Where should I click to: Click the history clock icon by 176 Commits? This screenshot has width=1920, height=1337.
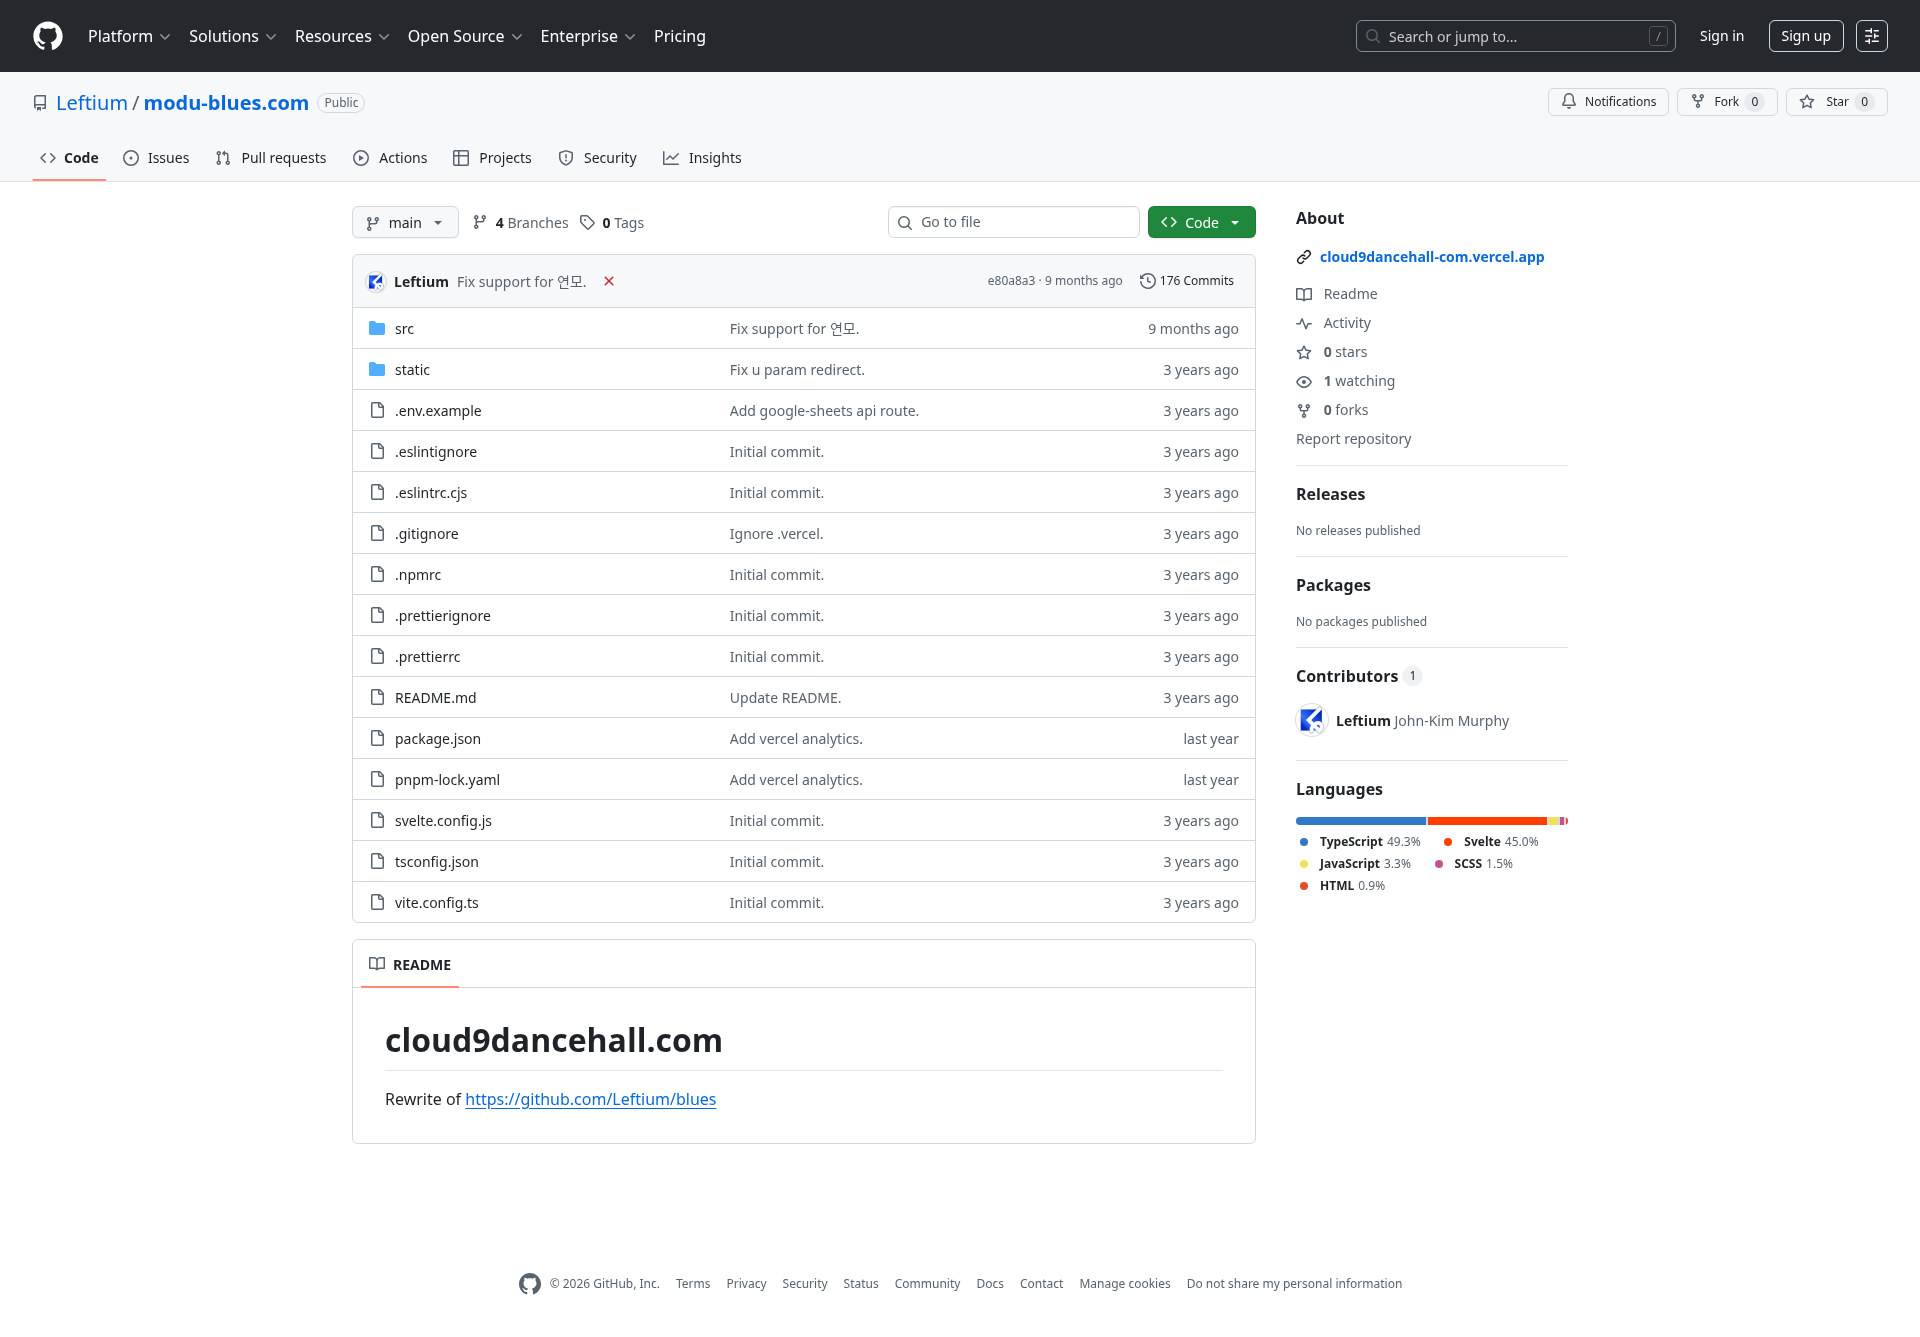coord(1148,281)
